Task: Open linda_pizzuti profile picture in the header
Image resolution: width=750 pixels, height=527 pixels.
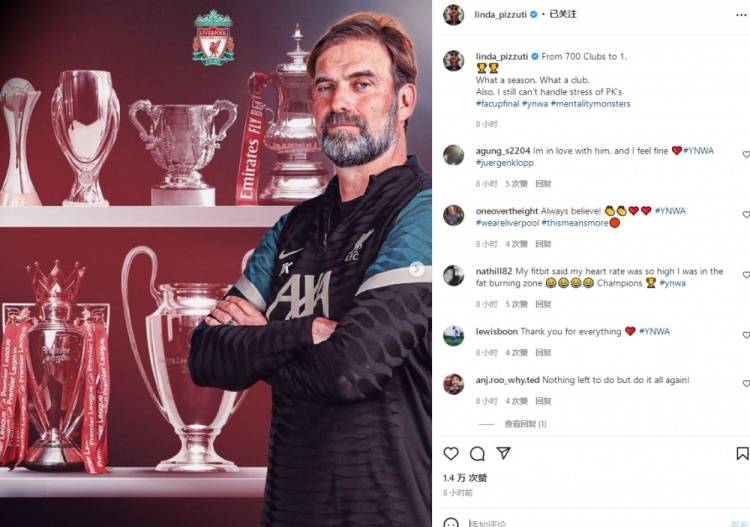Action: point(453,15)
